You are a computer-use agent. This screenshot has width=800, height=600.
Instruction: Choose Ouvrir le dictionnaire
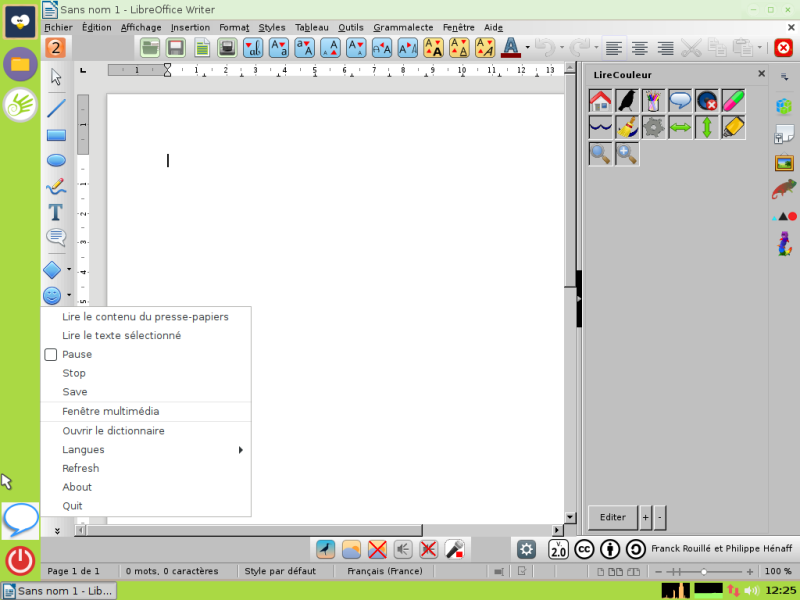click(146, 431)
